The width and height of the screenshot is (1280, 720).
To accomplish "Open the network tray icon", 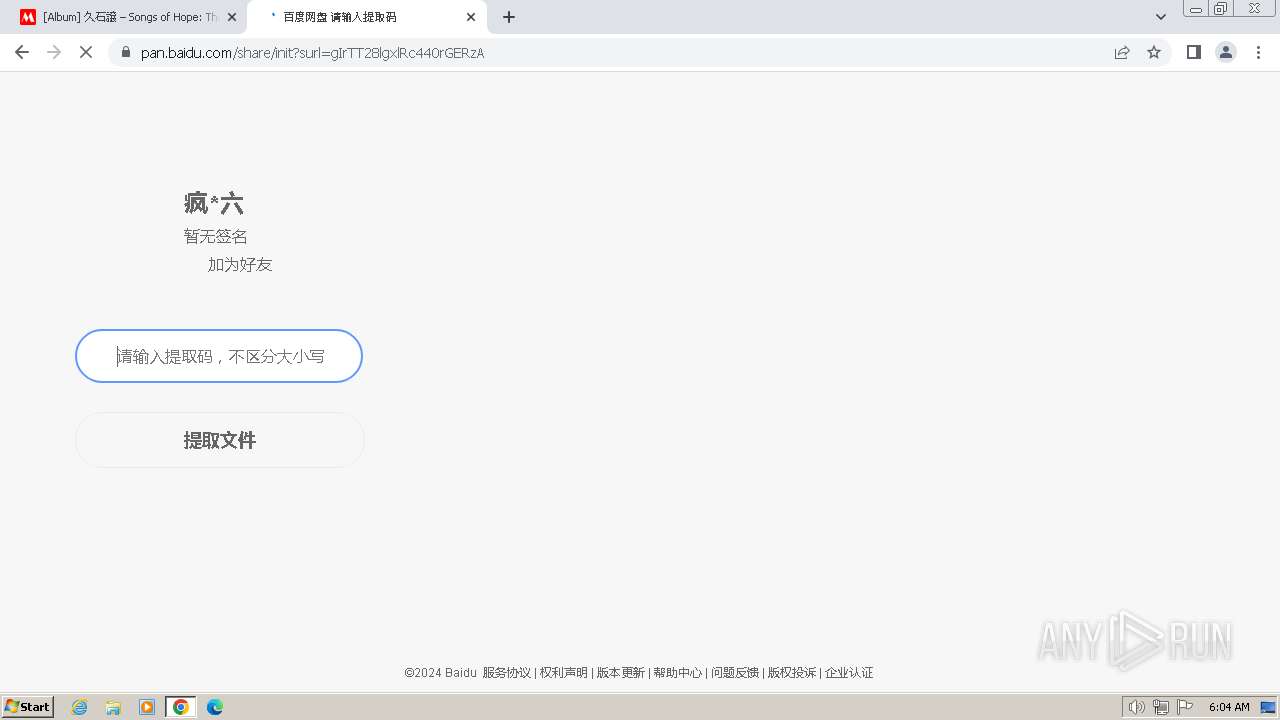I will click(x=1161, y=707).
